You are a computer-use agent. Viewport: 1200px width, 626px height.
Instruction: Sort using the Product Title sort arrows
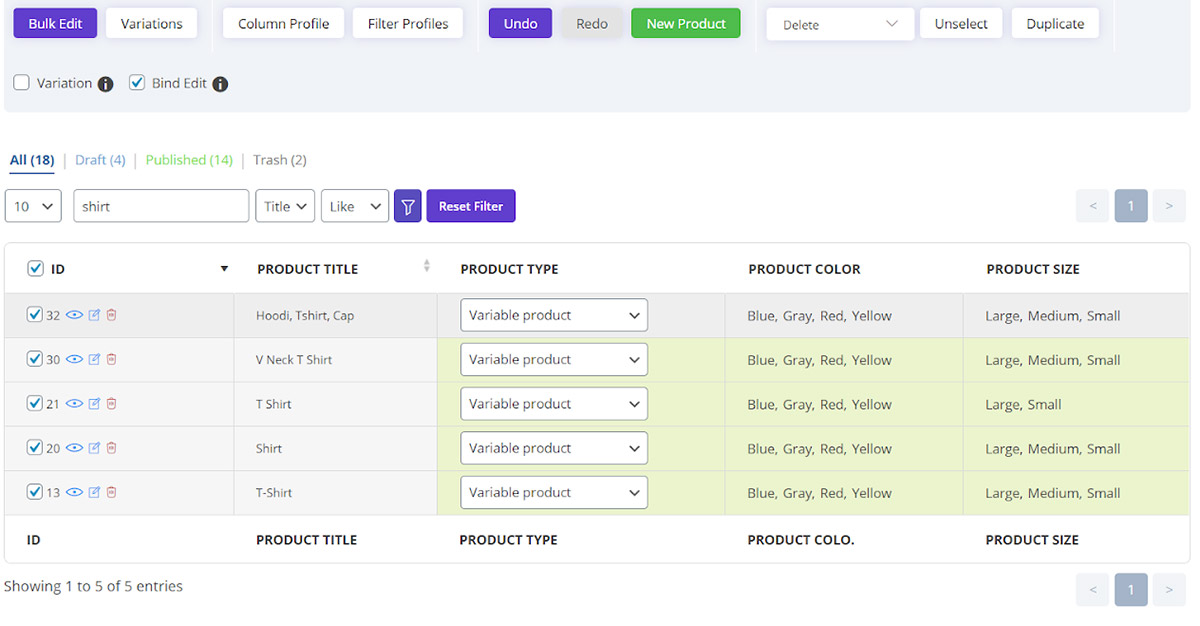[x=427, y=265]
